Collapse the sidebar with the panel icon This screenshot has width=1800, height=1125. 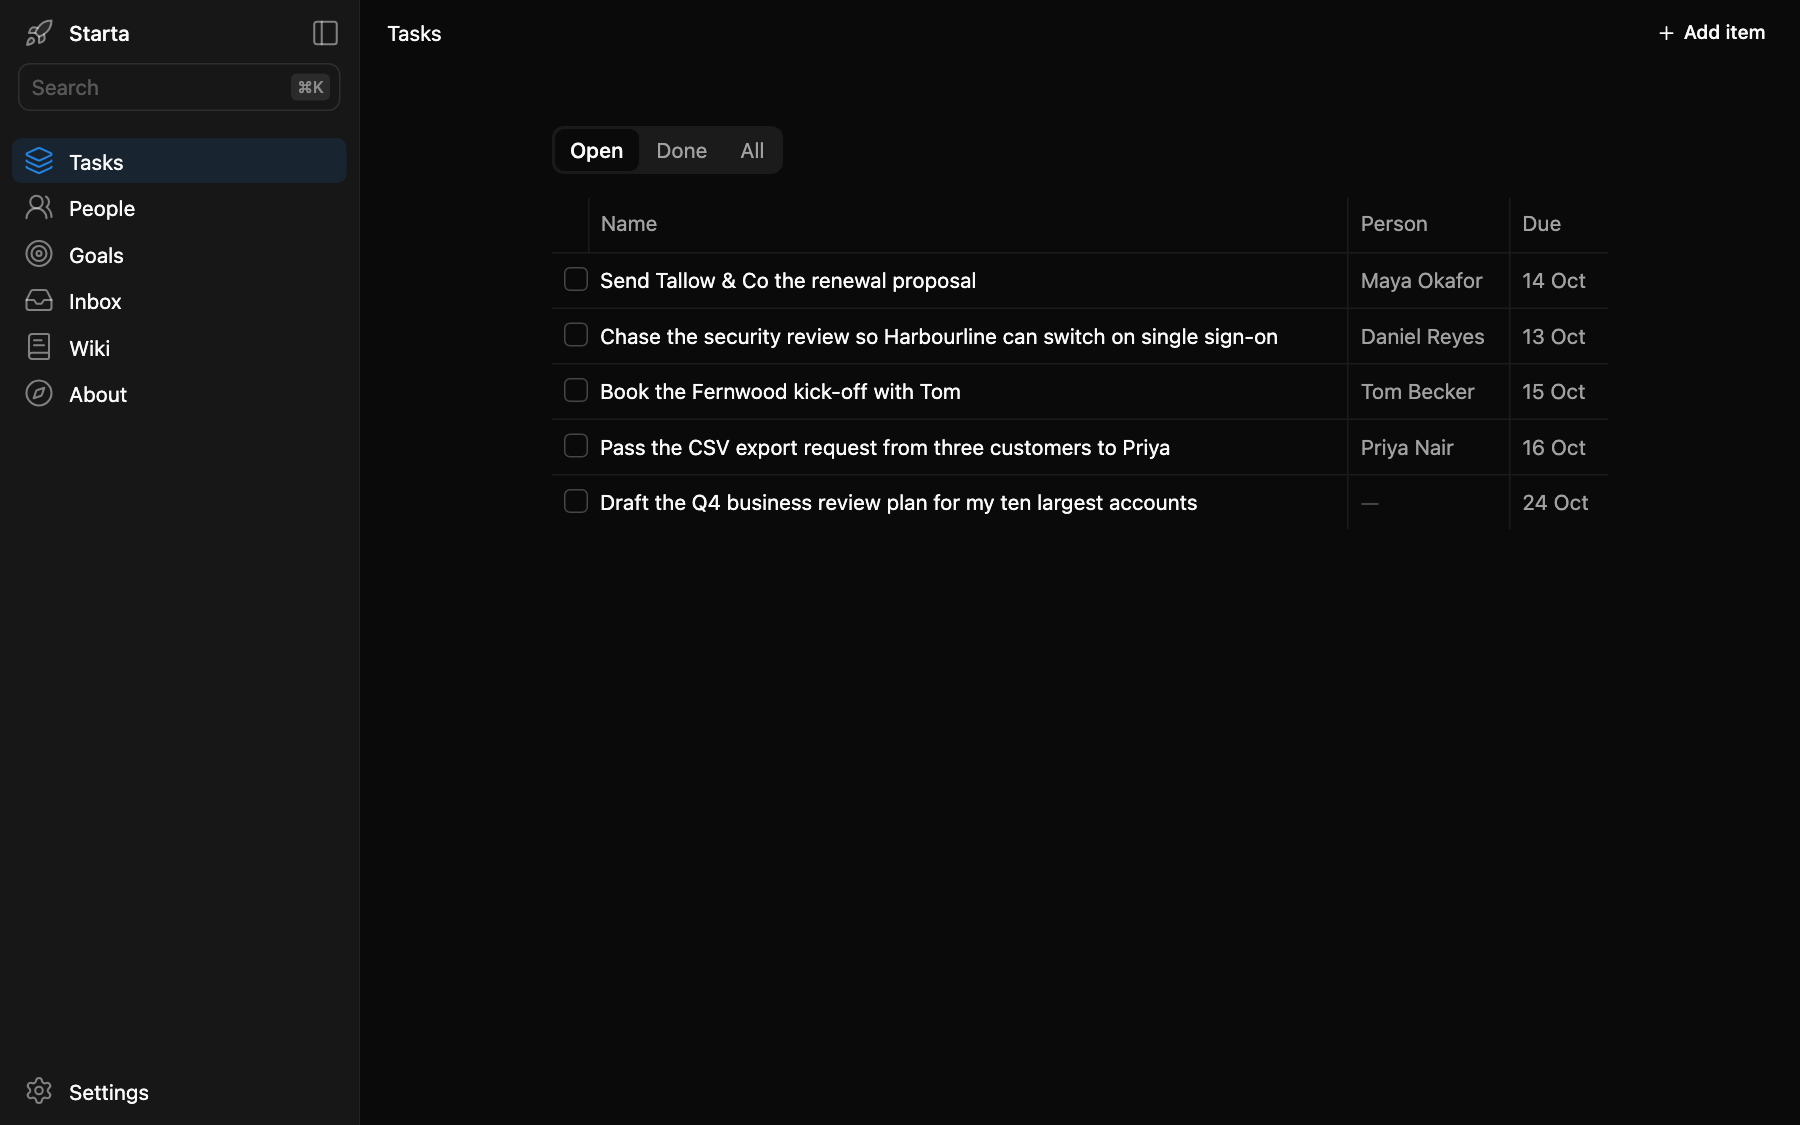click(x=325, y=33)
